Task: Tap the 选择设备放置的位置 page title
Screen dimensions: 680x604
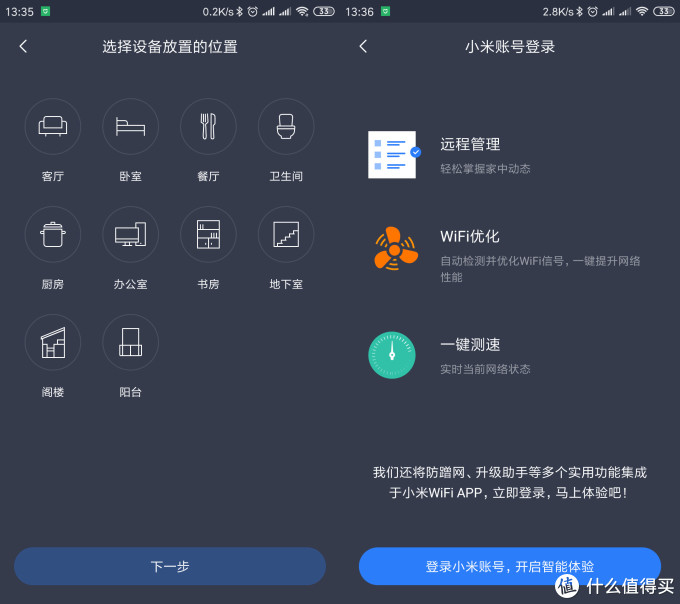Action: click(170, 46)
